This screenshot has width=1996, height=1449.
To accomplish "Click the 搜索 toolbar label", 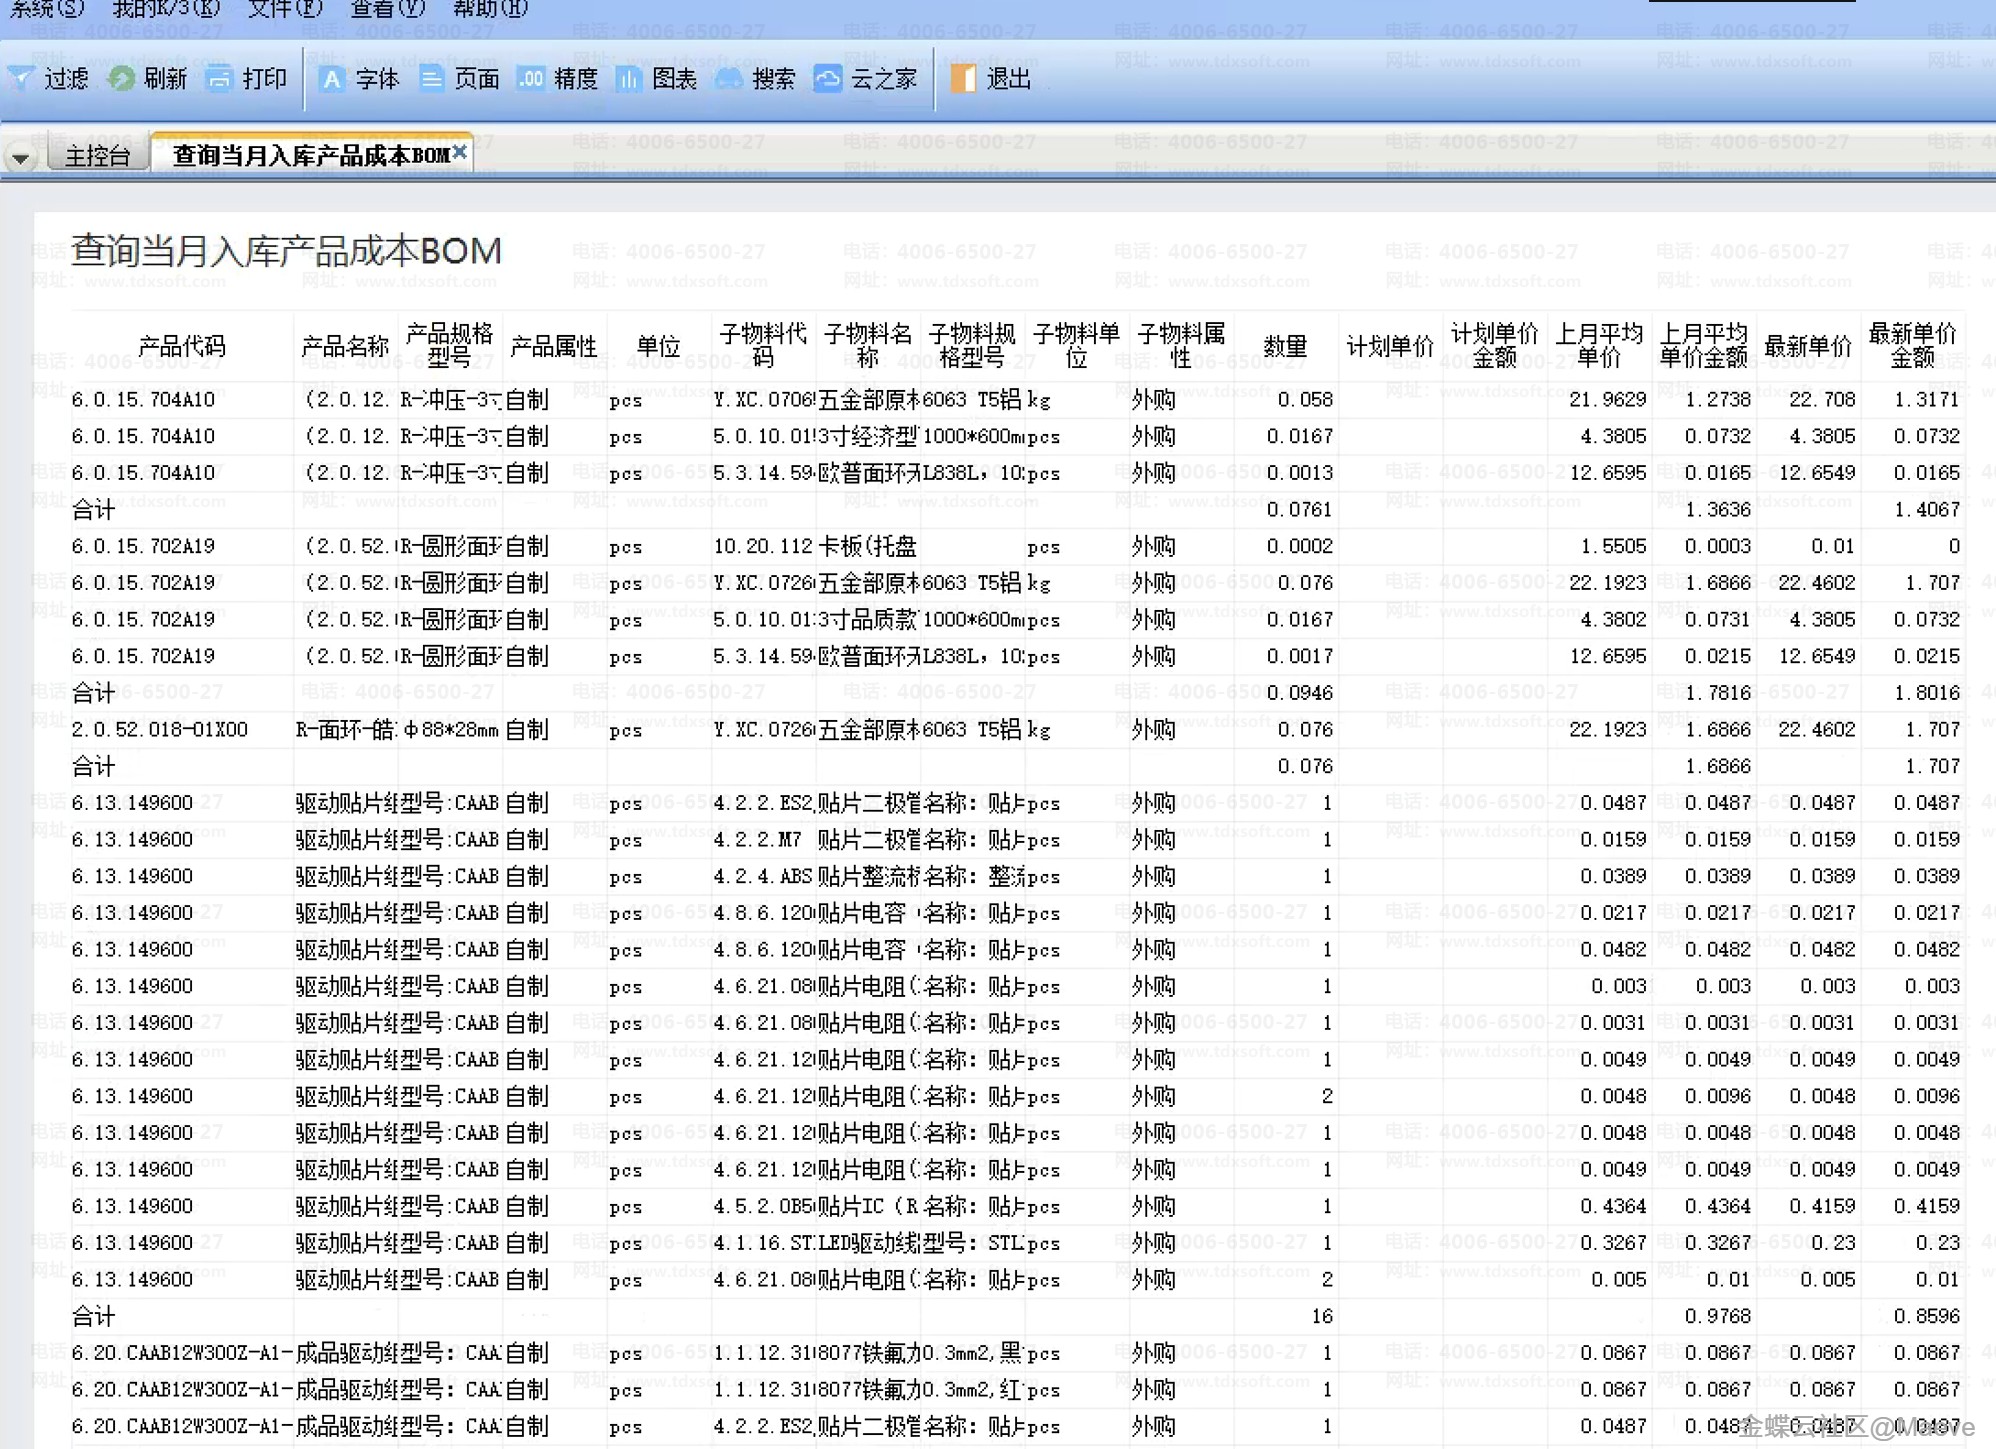I will pos(774,79).
